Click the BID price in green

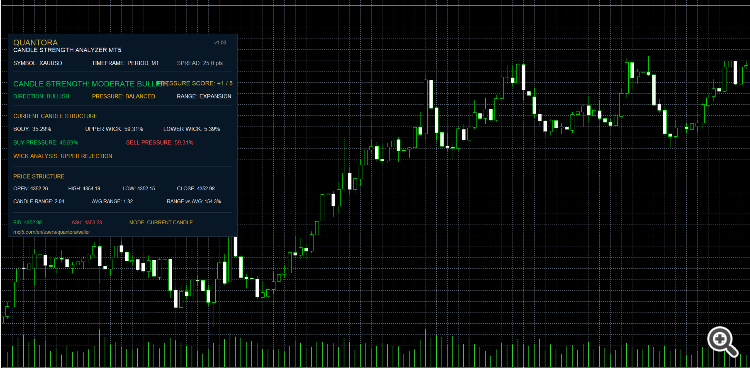(27, 223)
